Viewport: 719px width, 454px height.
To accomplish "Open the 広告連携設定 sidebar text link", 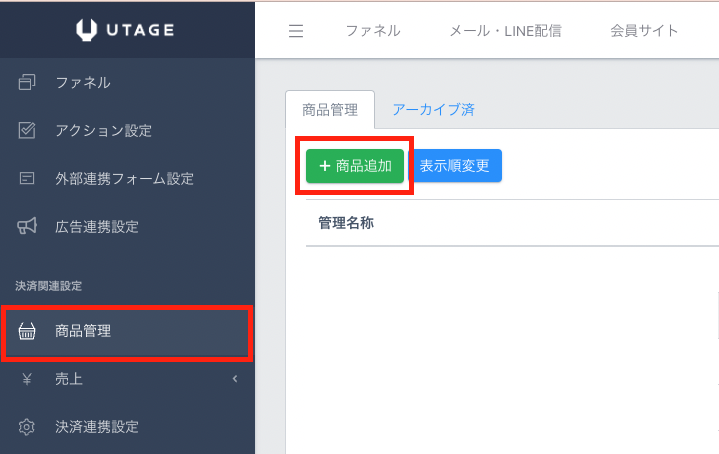I will [x=96, y=227].
